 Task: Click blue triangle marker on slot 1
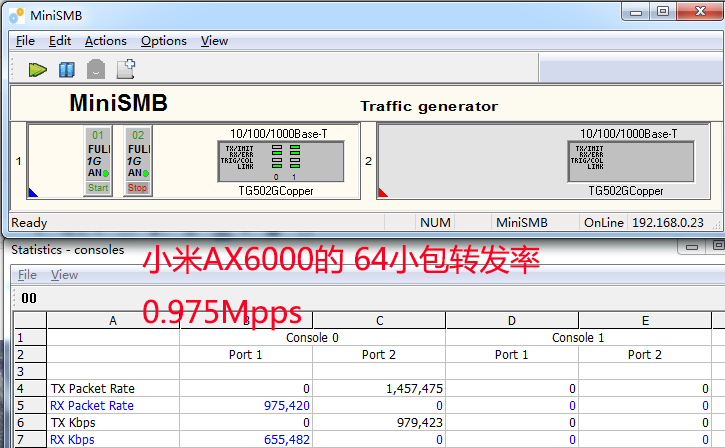[x=32, y=193]
